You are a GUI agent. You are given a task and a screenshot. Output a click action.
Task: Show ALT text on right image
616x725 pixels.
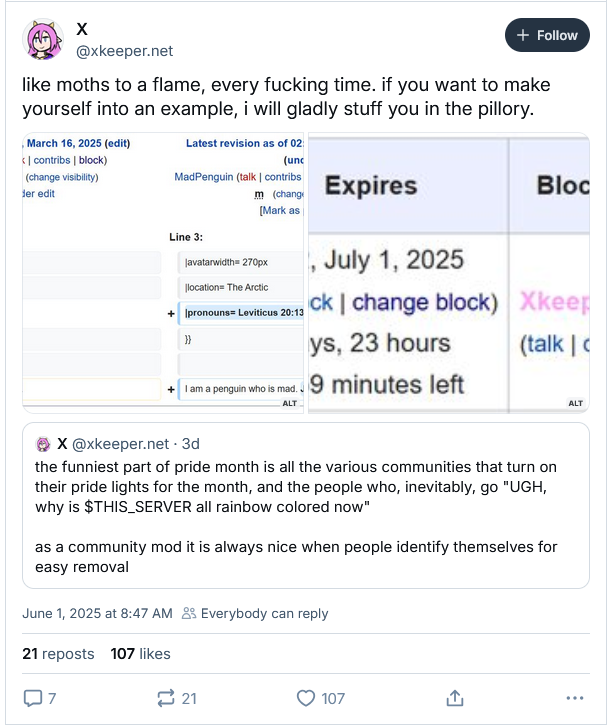(x=575, y=403)
